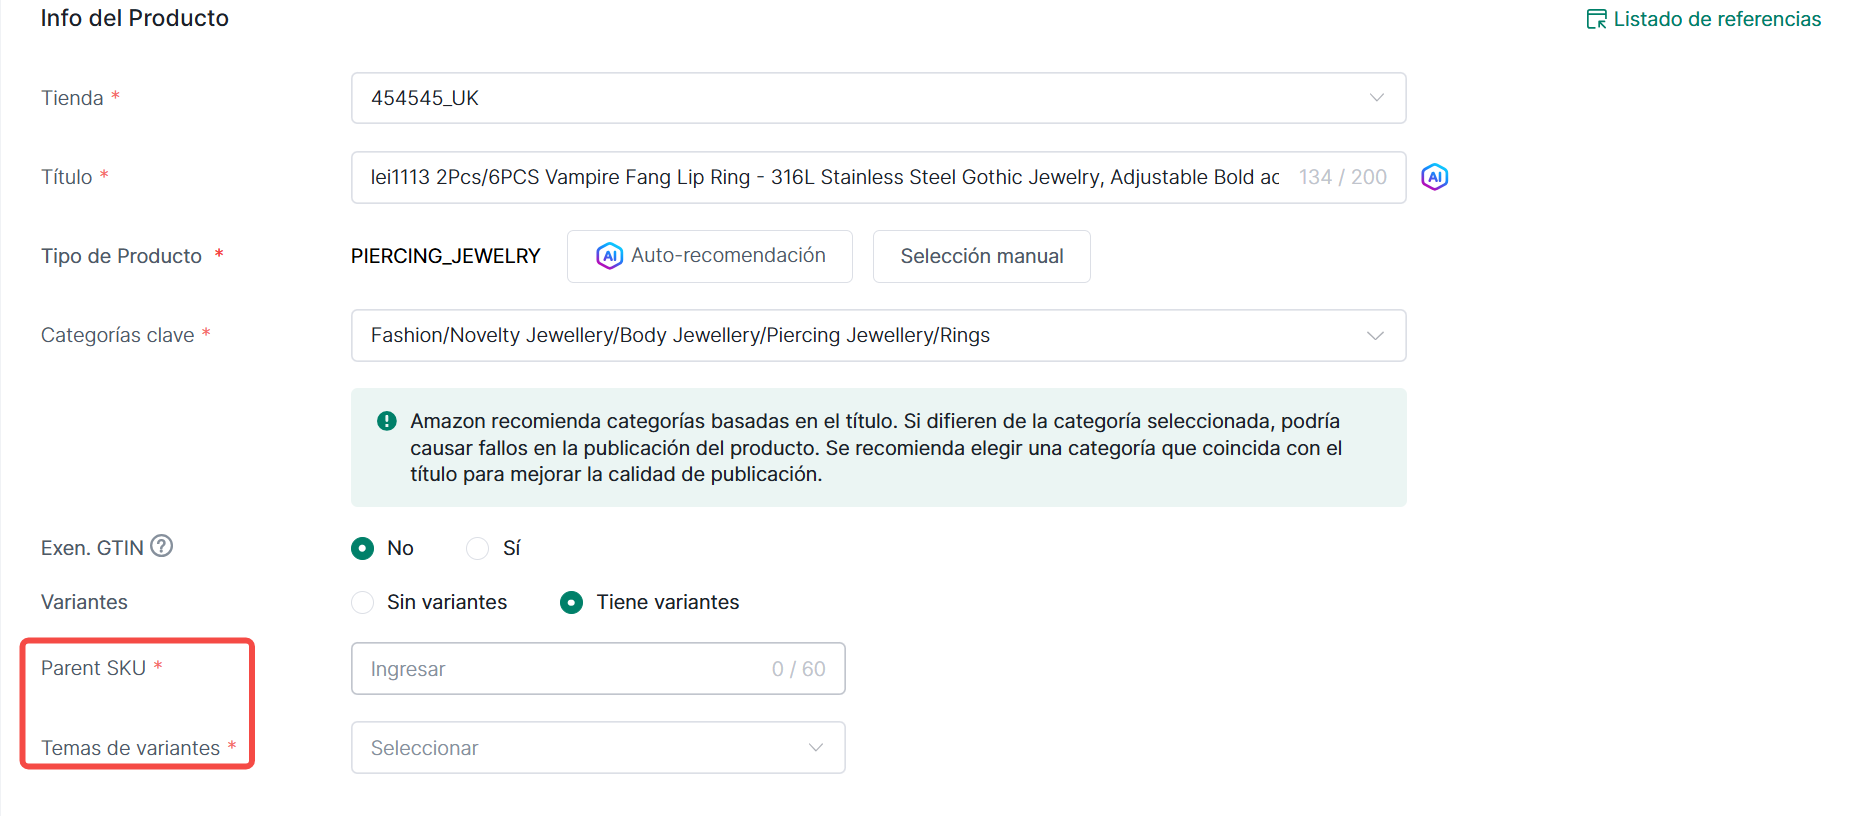Click the Categorías clave chevron arrow
Viewport: 1858px width, 816px height.
[1376, 335]
